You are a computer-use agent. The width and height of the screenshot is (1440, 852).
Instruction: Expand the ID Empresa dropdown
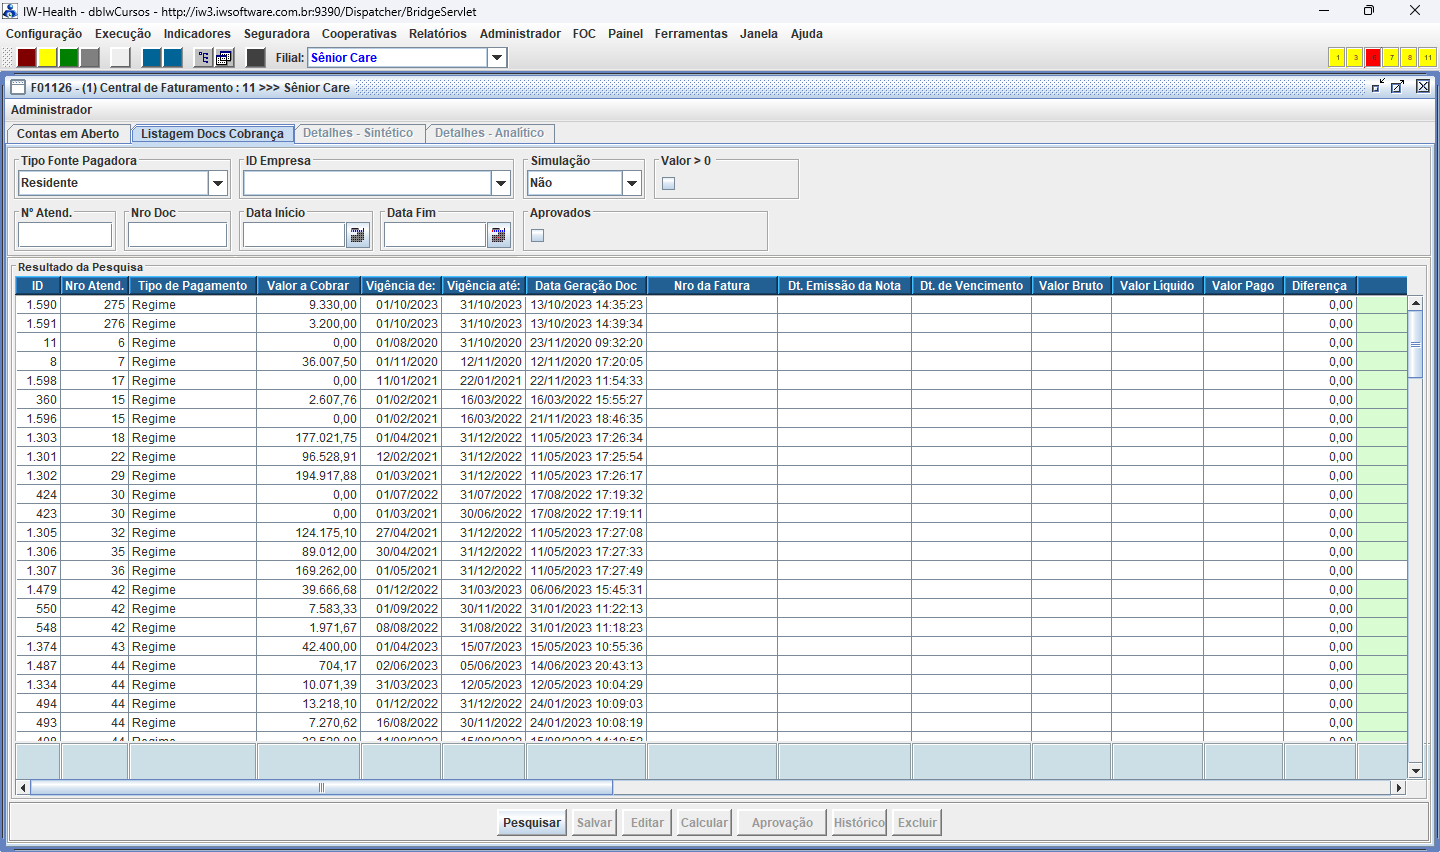click(x=501, y=183)
